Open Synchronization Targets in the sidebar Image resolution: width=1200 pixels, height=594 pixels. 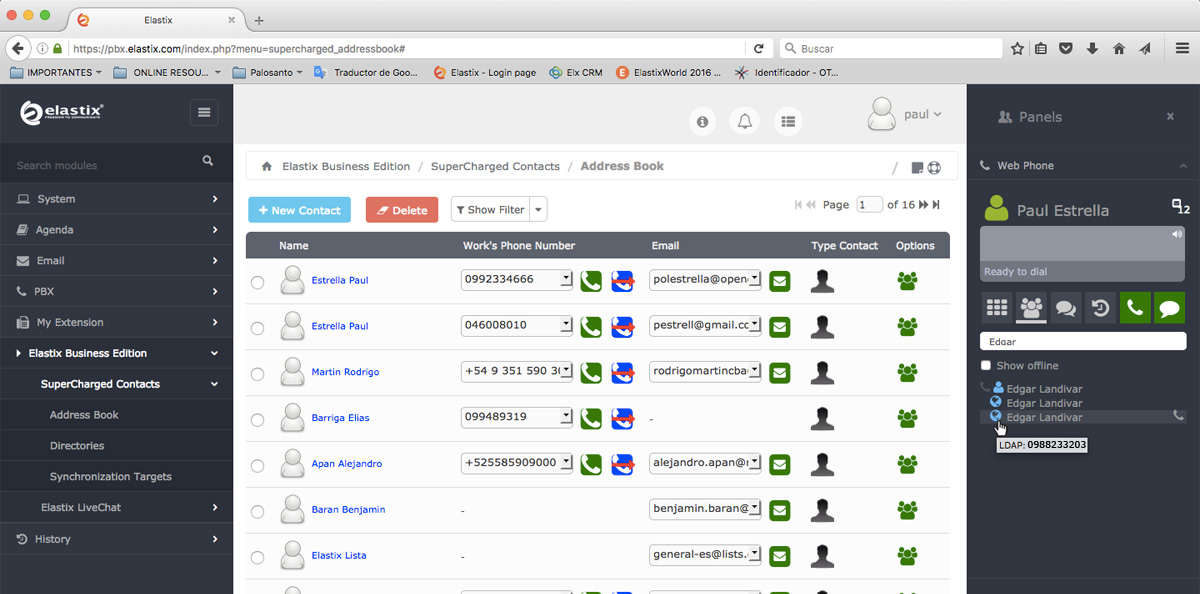(x=111, y=477)
